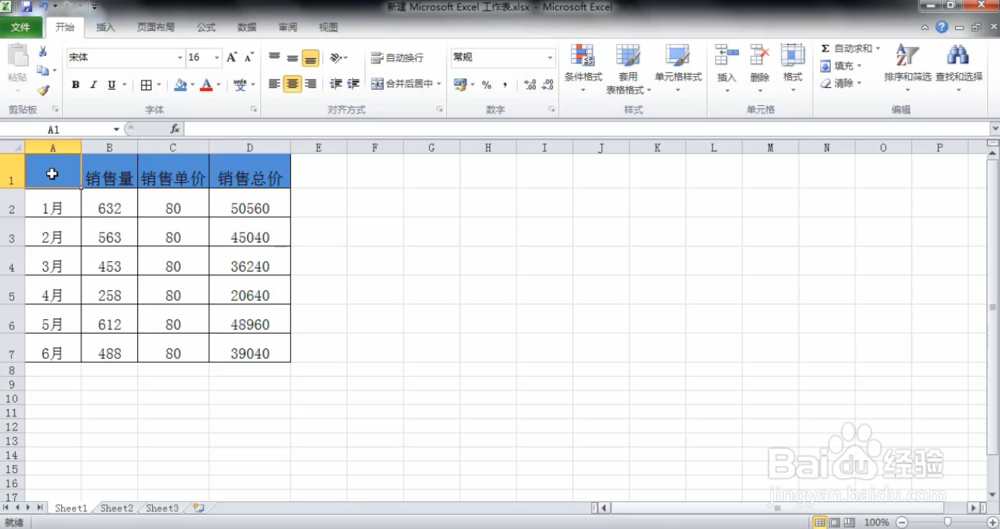This screenshot has height=529, width=1000.
Task: Click the 自动求和 AutoSum button
Action: pos(846,48)
